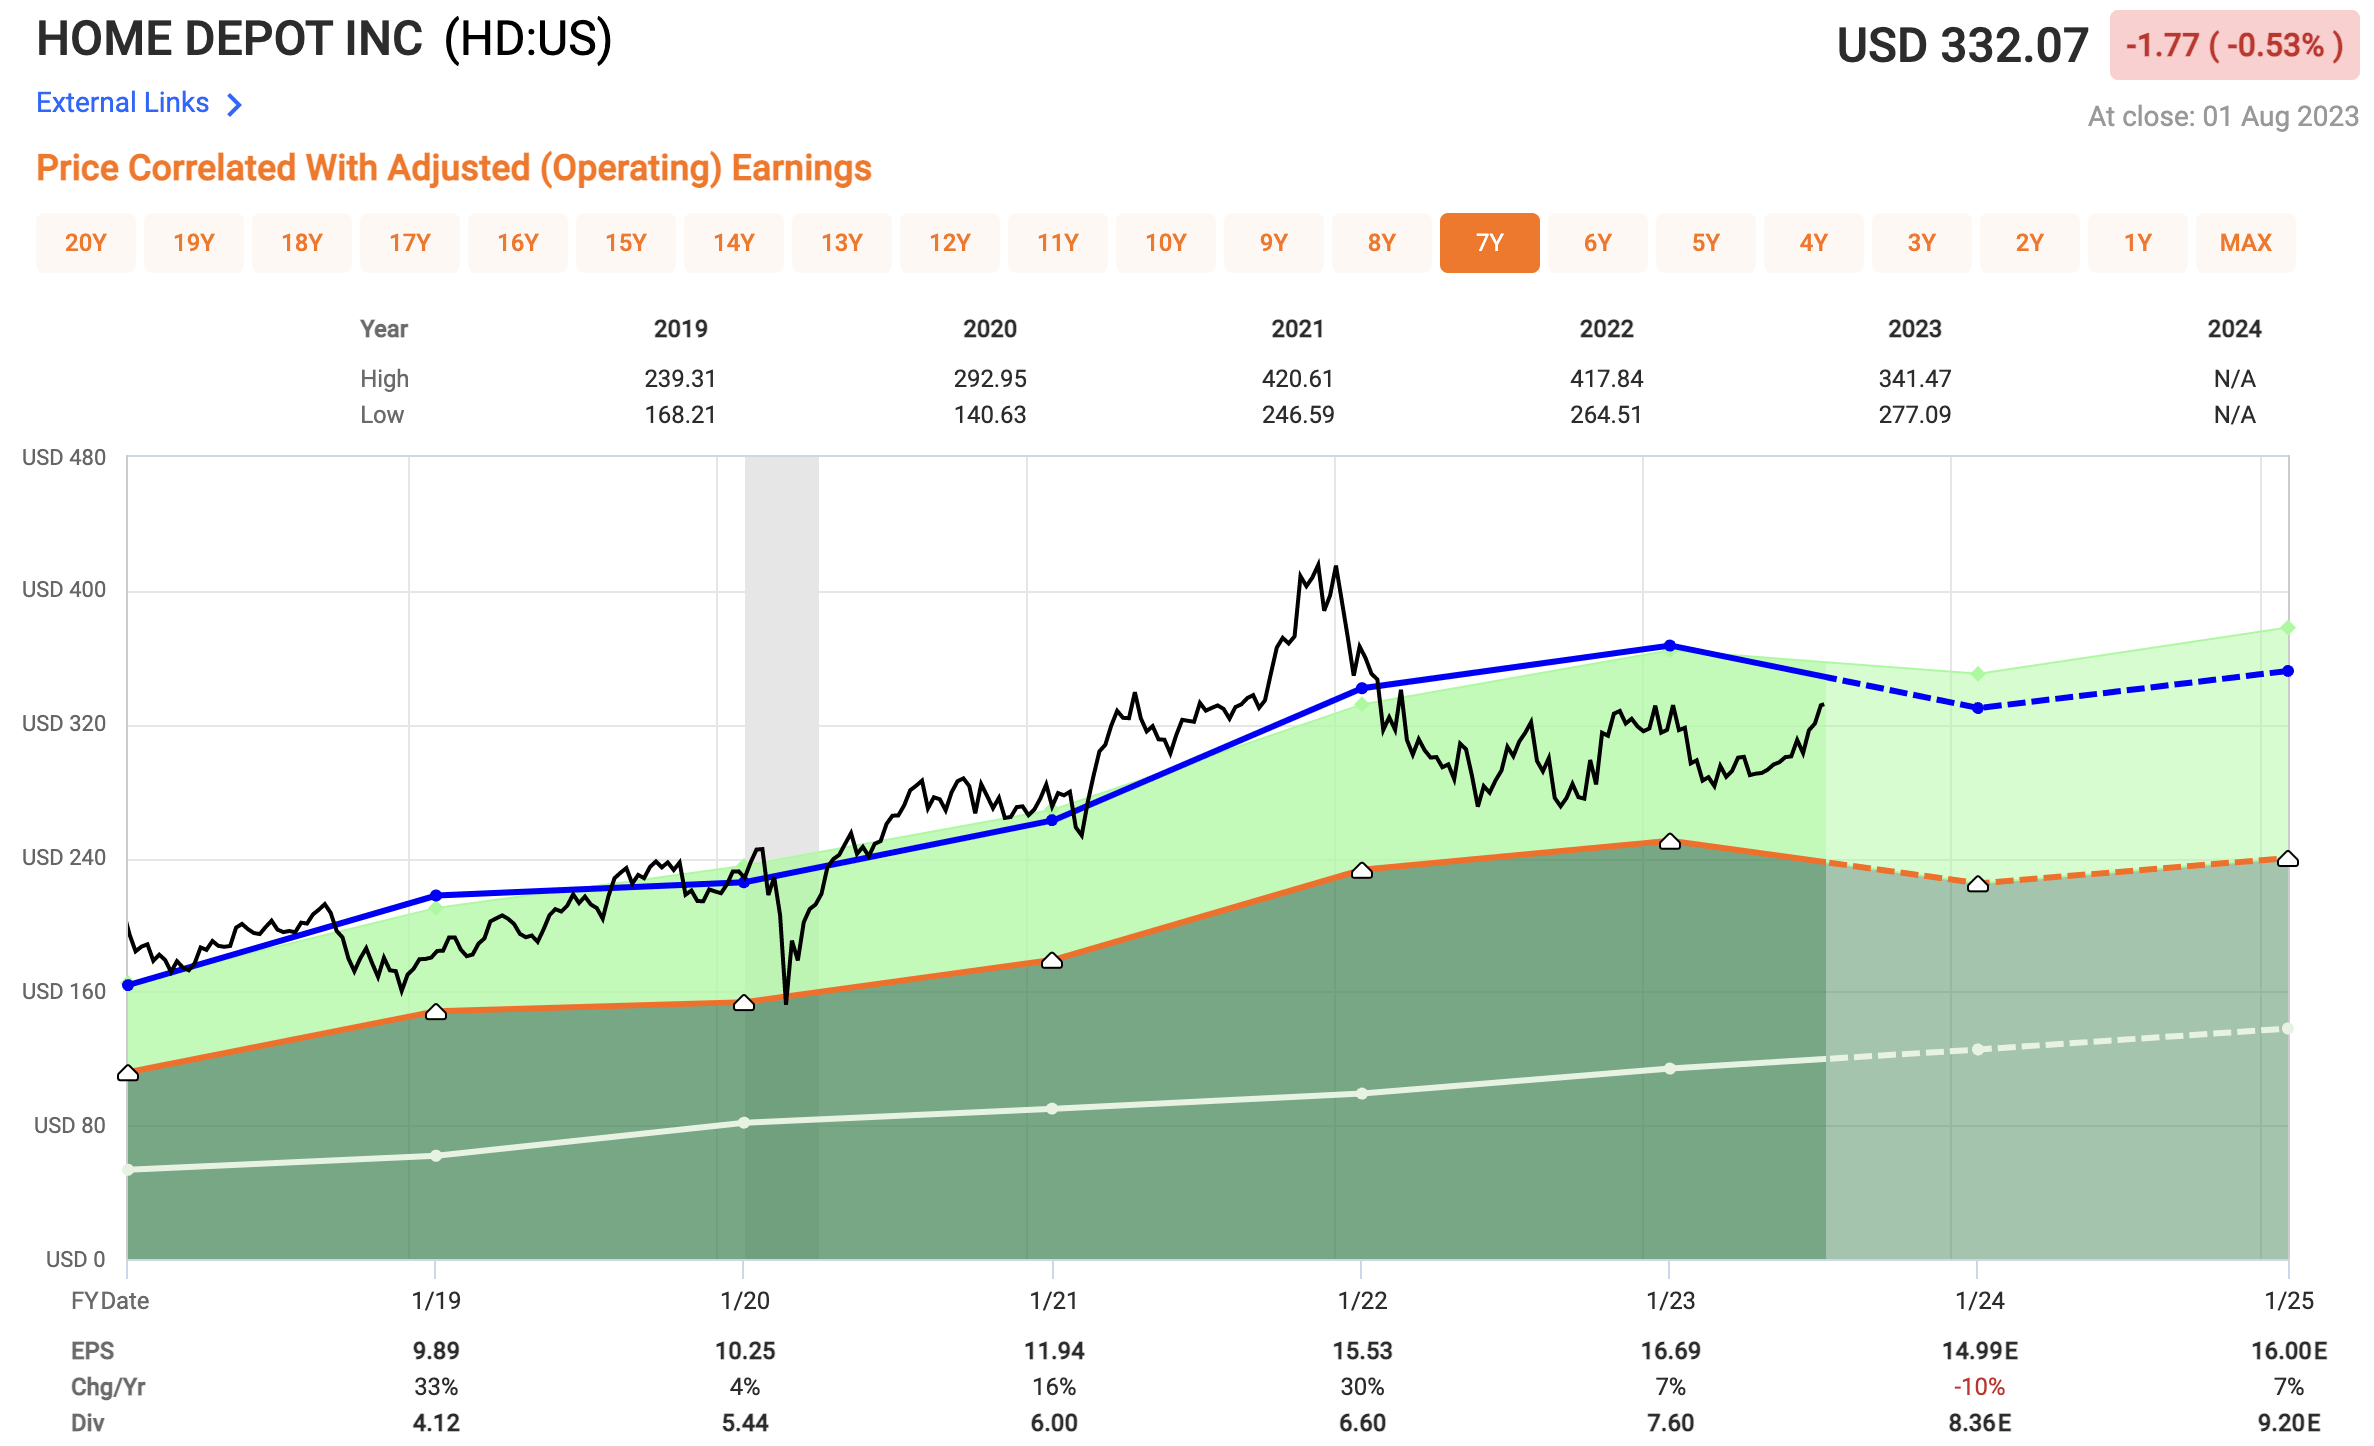The width and height of the screenshot is (2374, 1446).
Task: Click the red -1.77 (-0.53%) change badge
Action: 2234,45
